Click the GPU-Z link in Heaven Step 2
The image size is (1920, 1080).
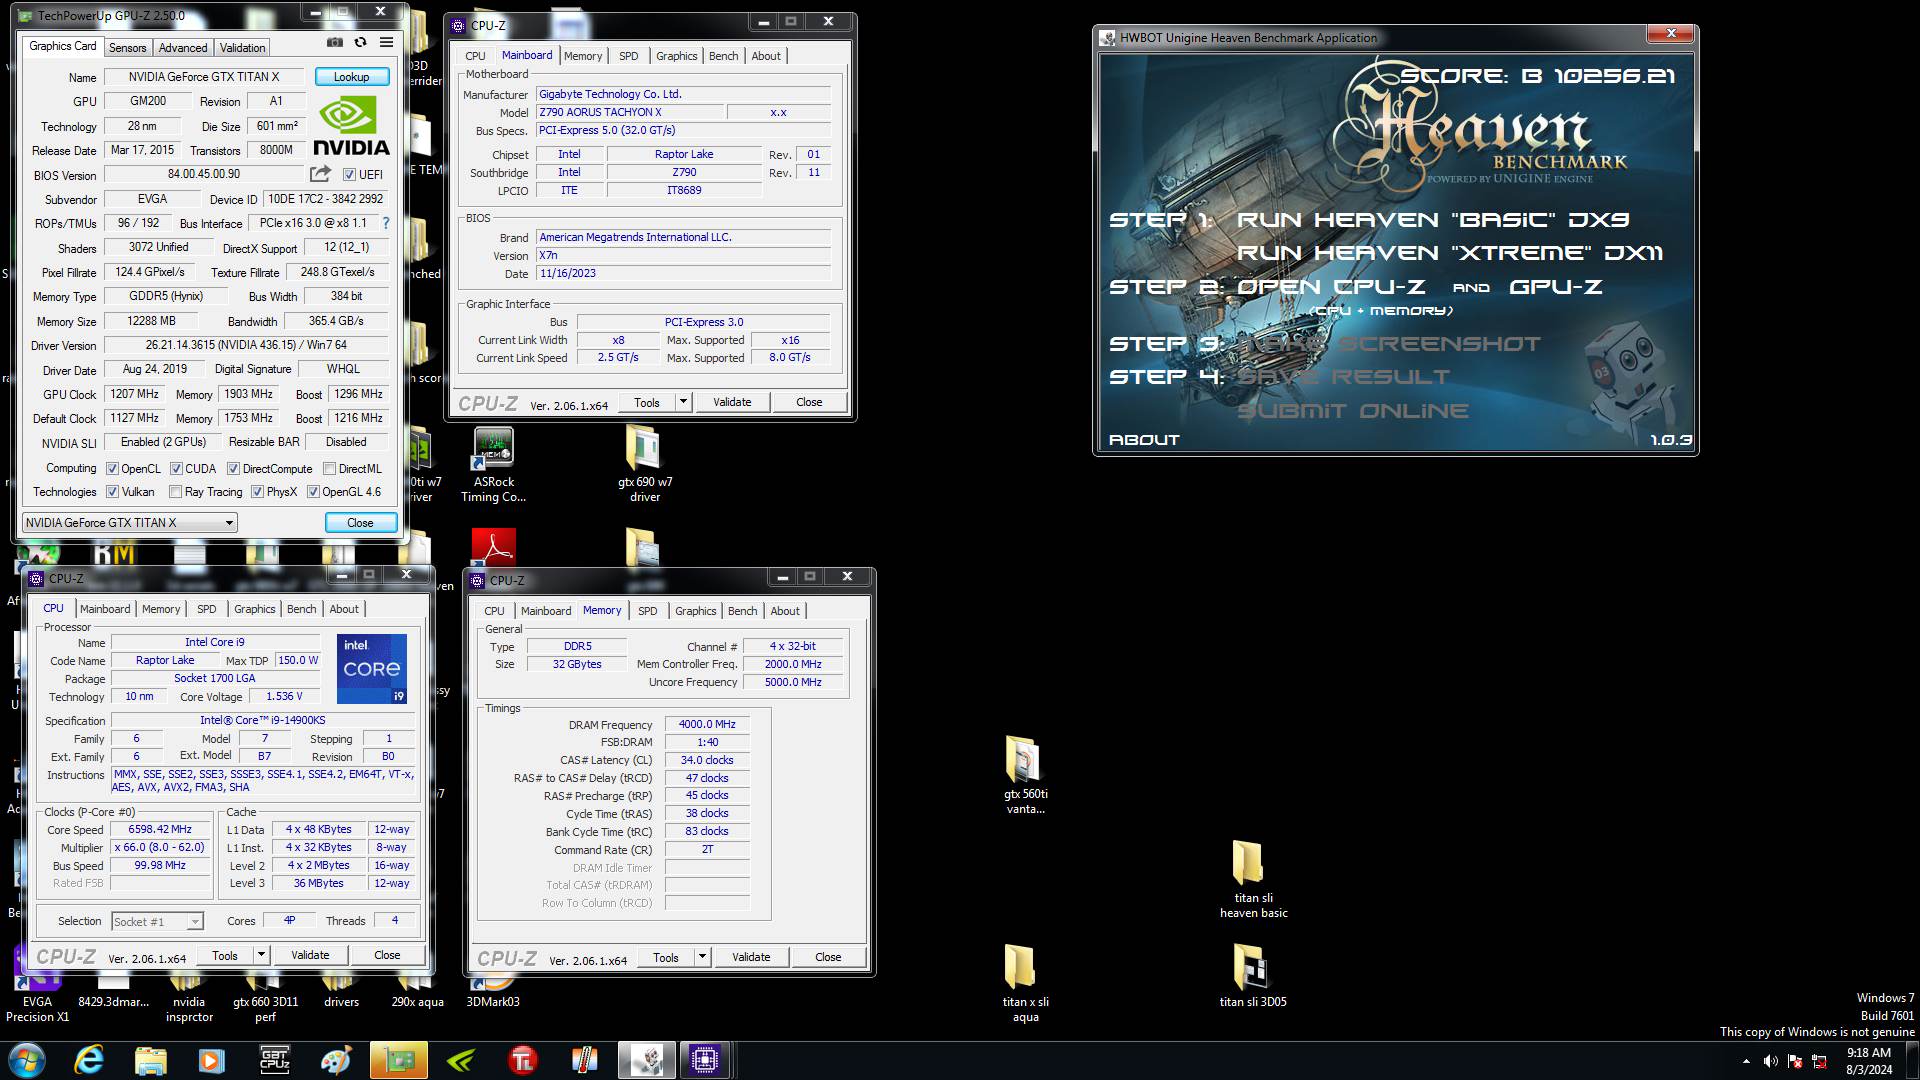pos(1555,287)
